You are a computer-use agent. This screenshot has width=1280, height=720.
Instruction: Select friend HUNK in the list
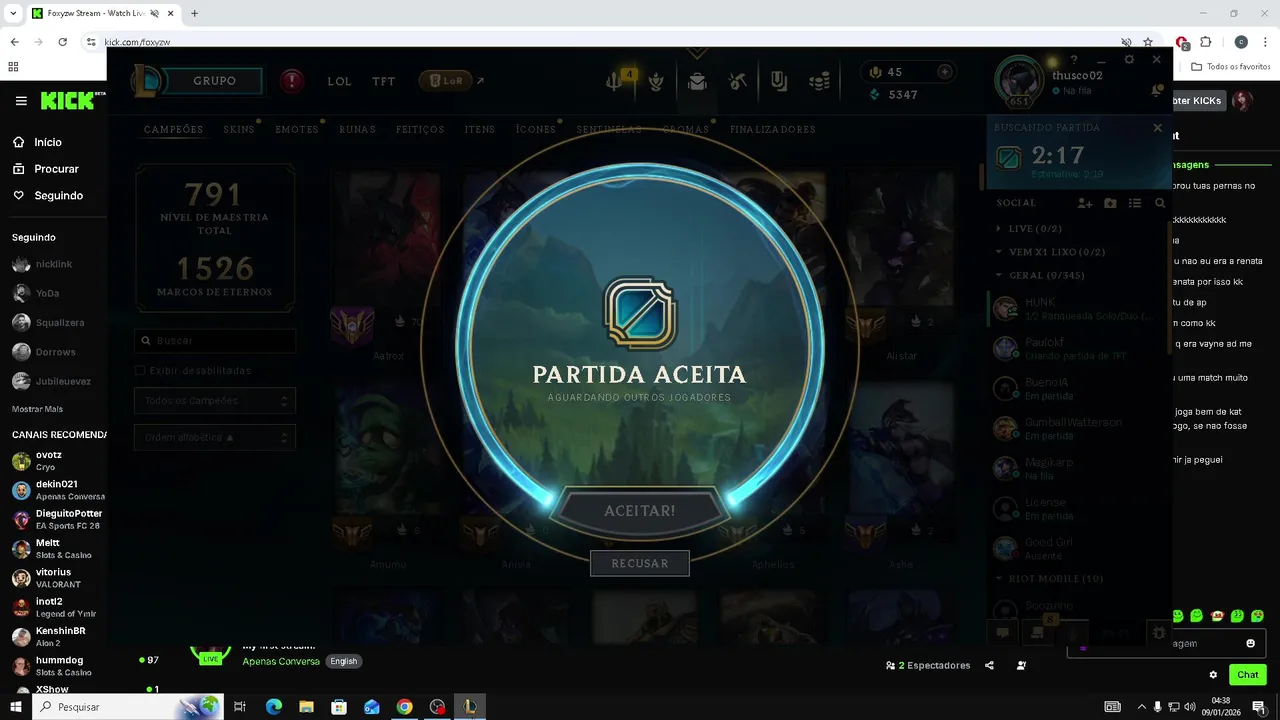[1078, 309]
